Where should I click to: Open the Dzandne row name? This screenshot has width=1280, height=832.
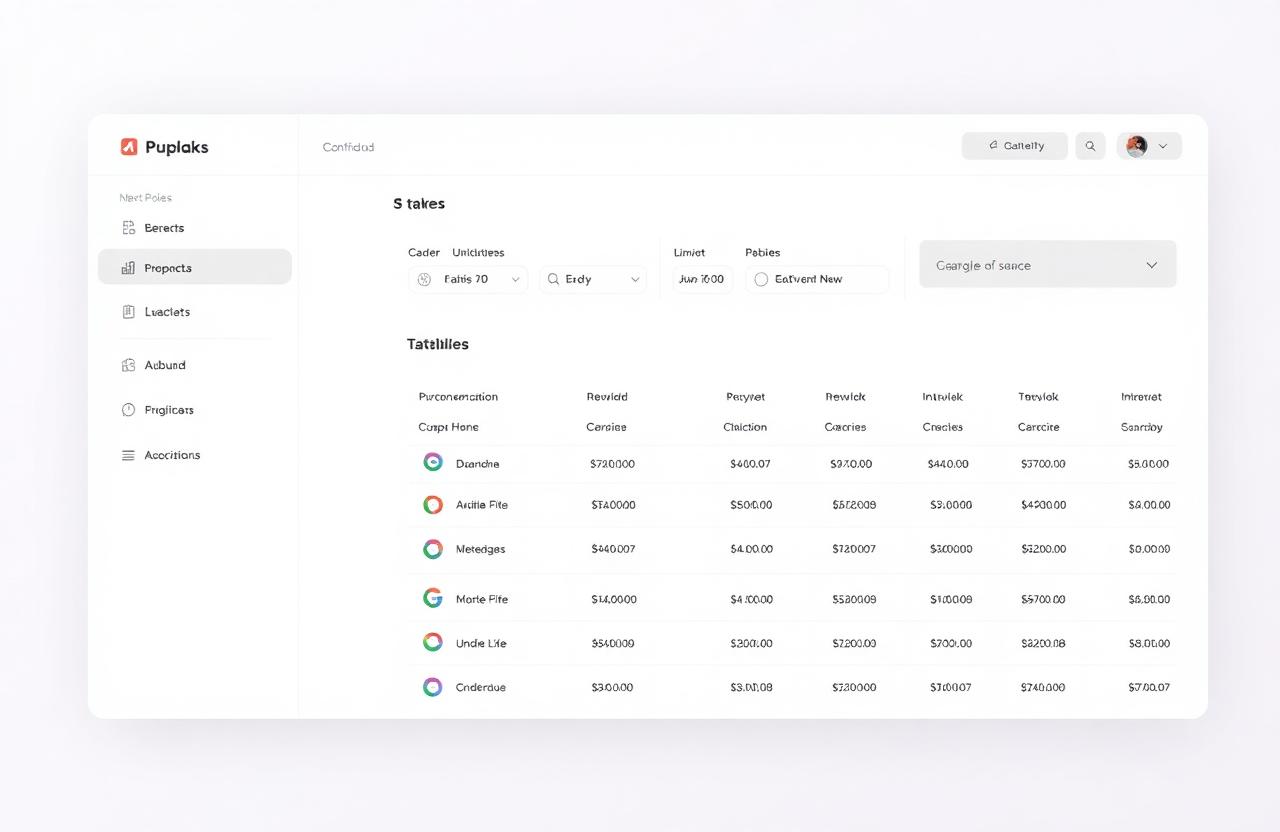(x=477, y=464)
